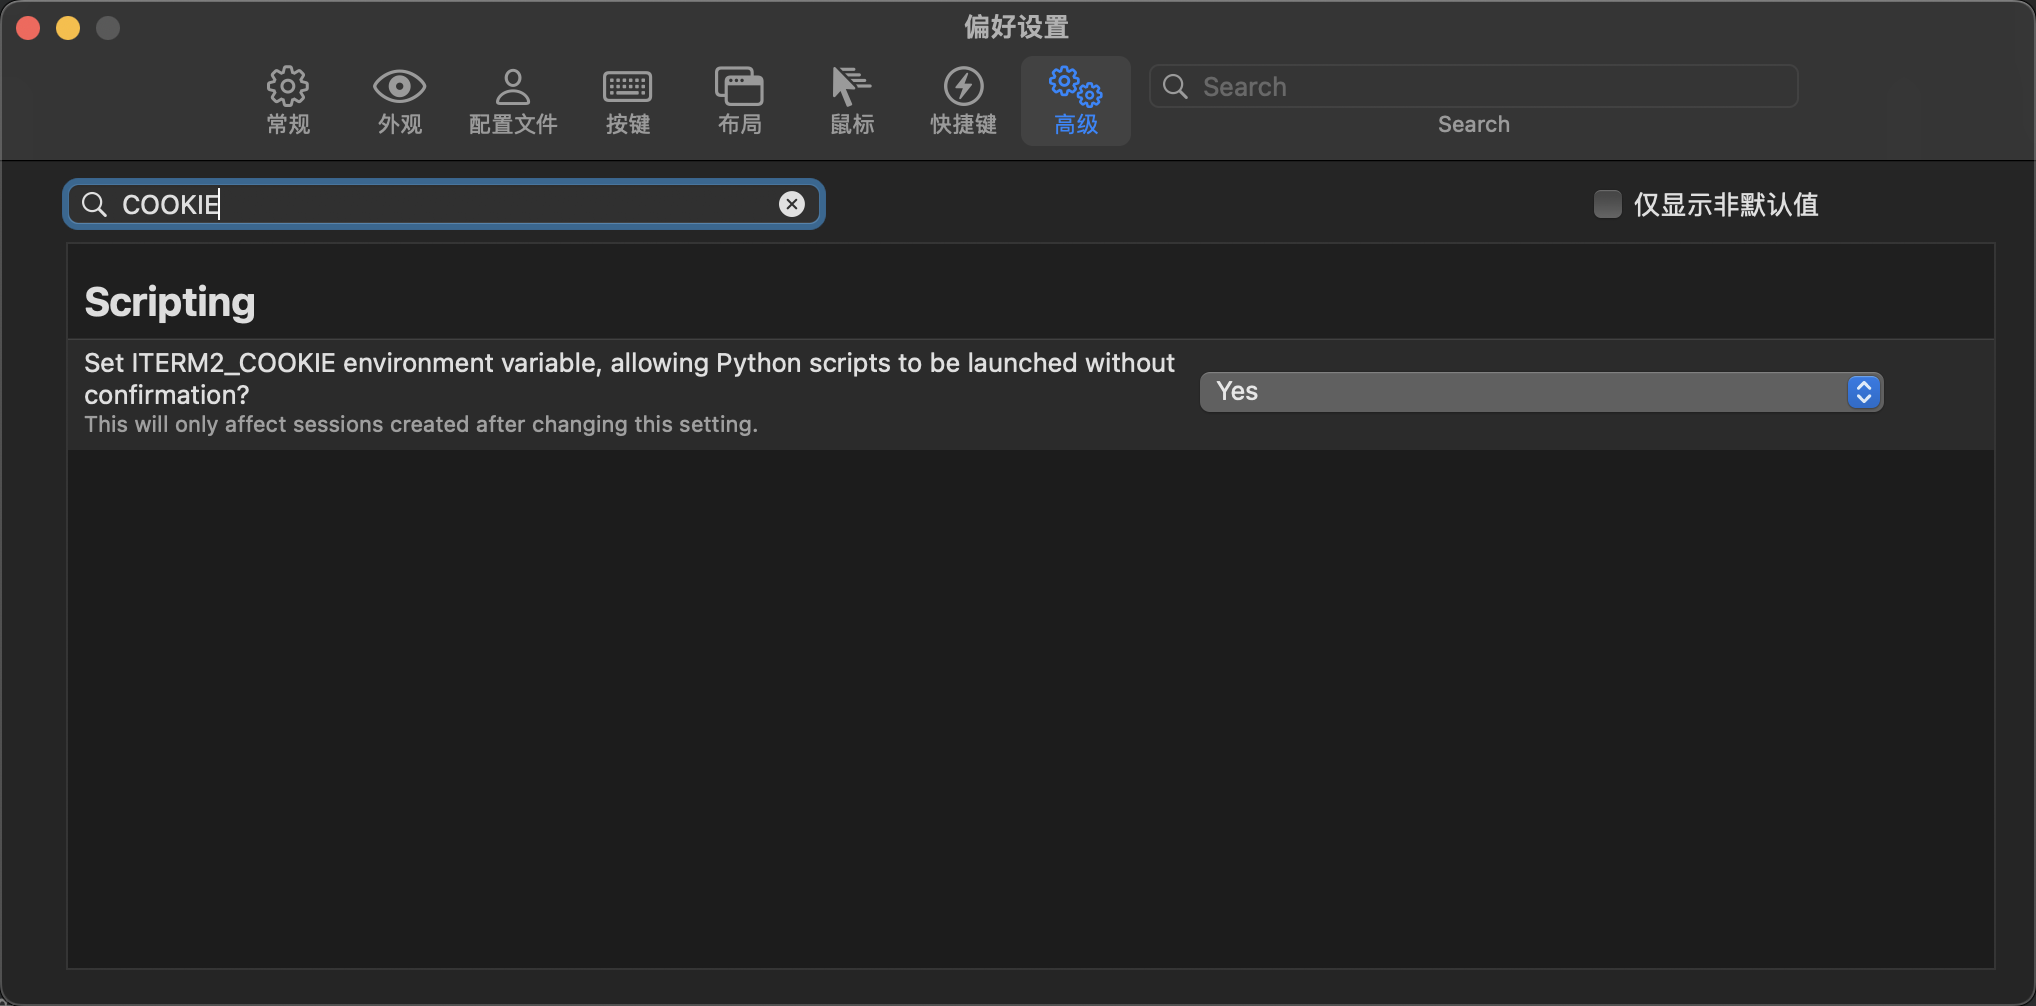
Task: Close the 偏好设置 window
Action: click(x=28, y=28)
